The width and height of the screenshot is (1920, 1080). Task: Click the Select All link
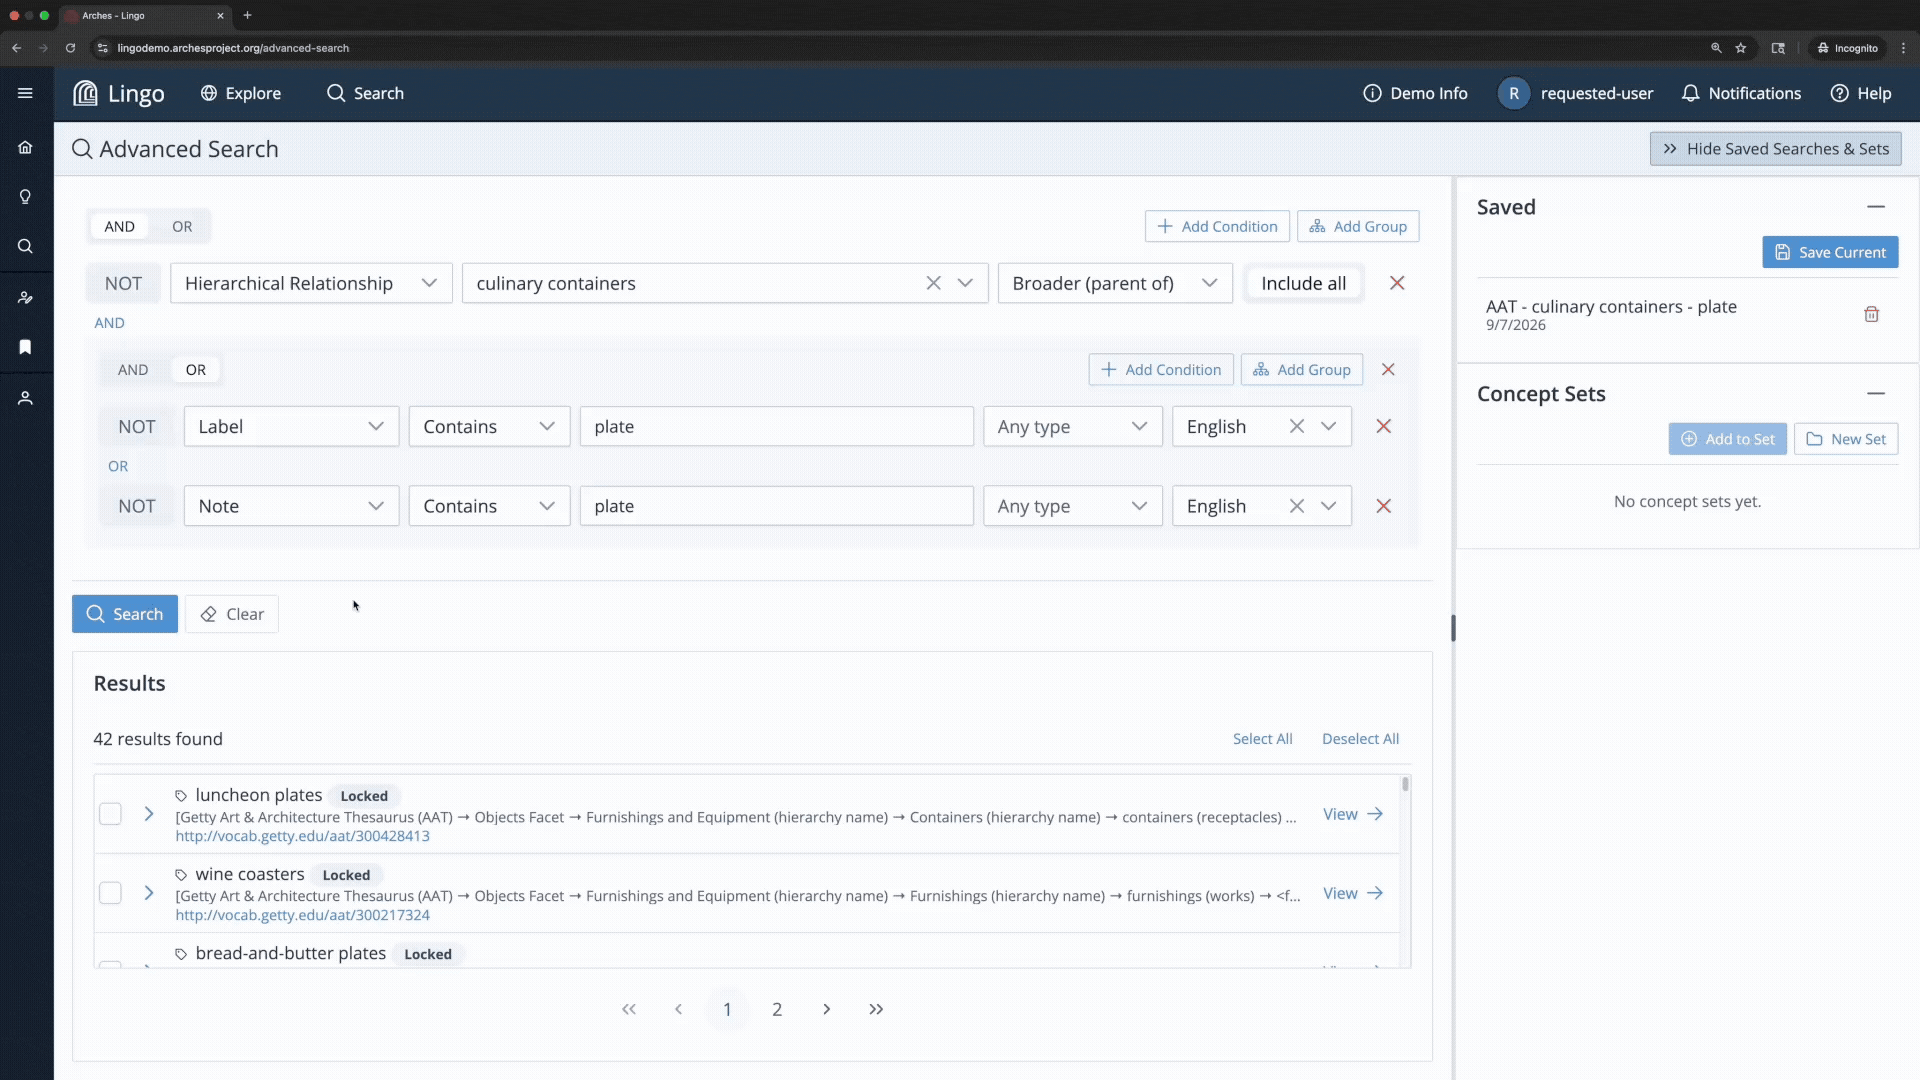point(1262,739)
